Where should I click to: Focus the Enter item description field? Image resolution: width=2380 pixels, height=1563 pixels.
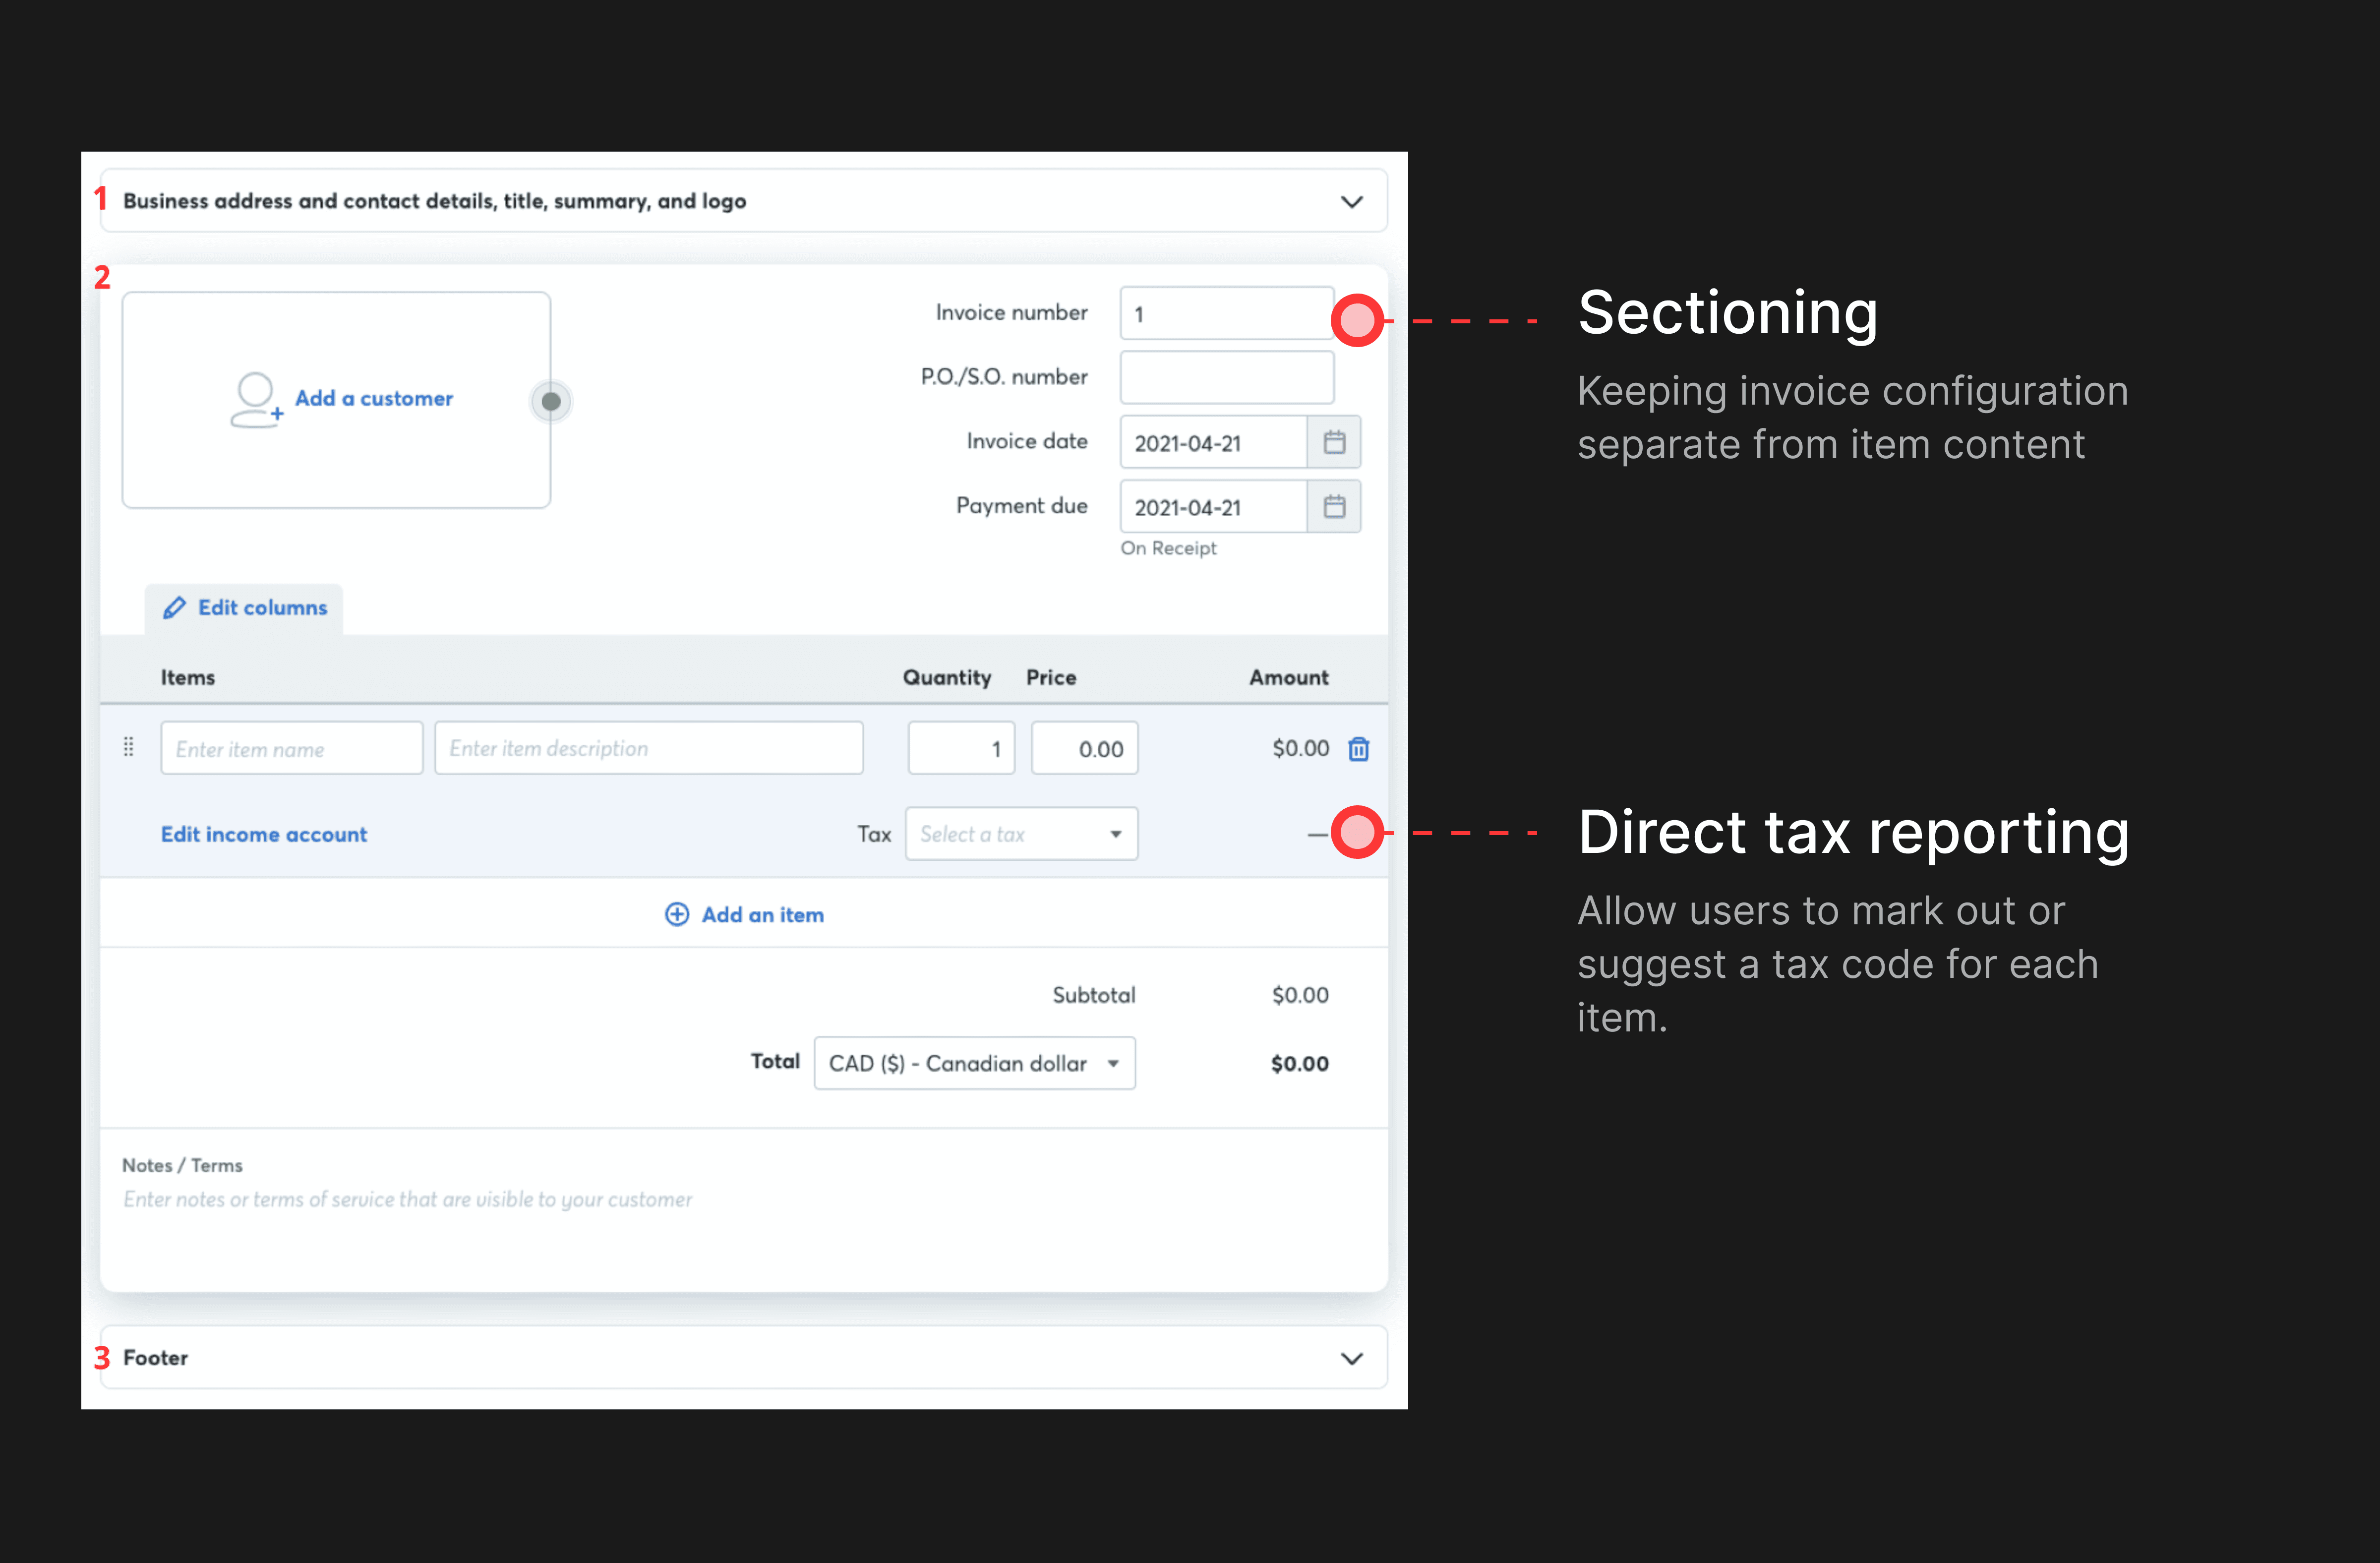[x=648, y=748]
